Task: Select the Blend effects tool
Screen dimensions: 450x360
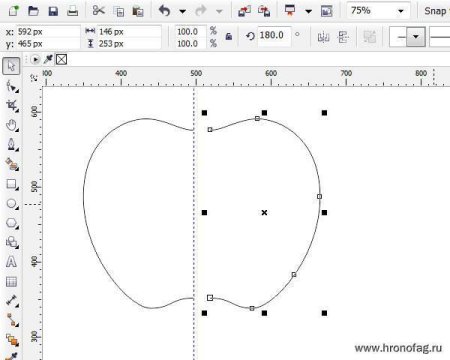Action: pyautogui.click(x=12, y=340)
